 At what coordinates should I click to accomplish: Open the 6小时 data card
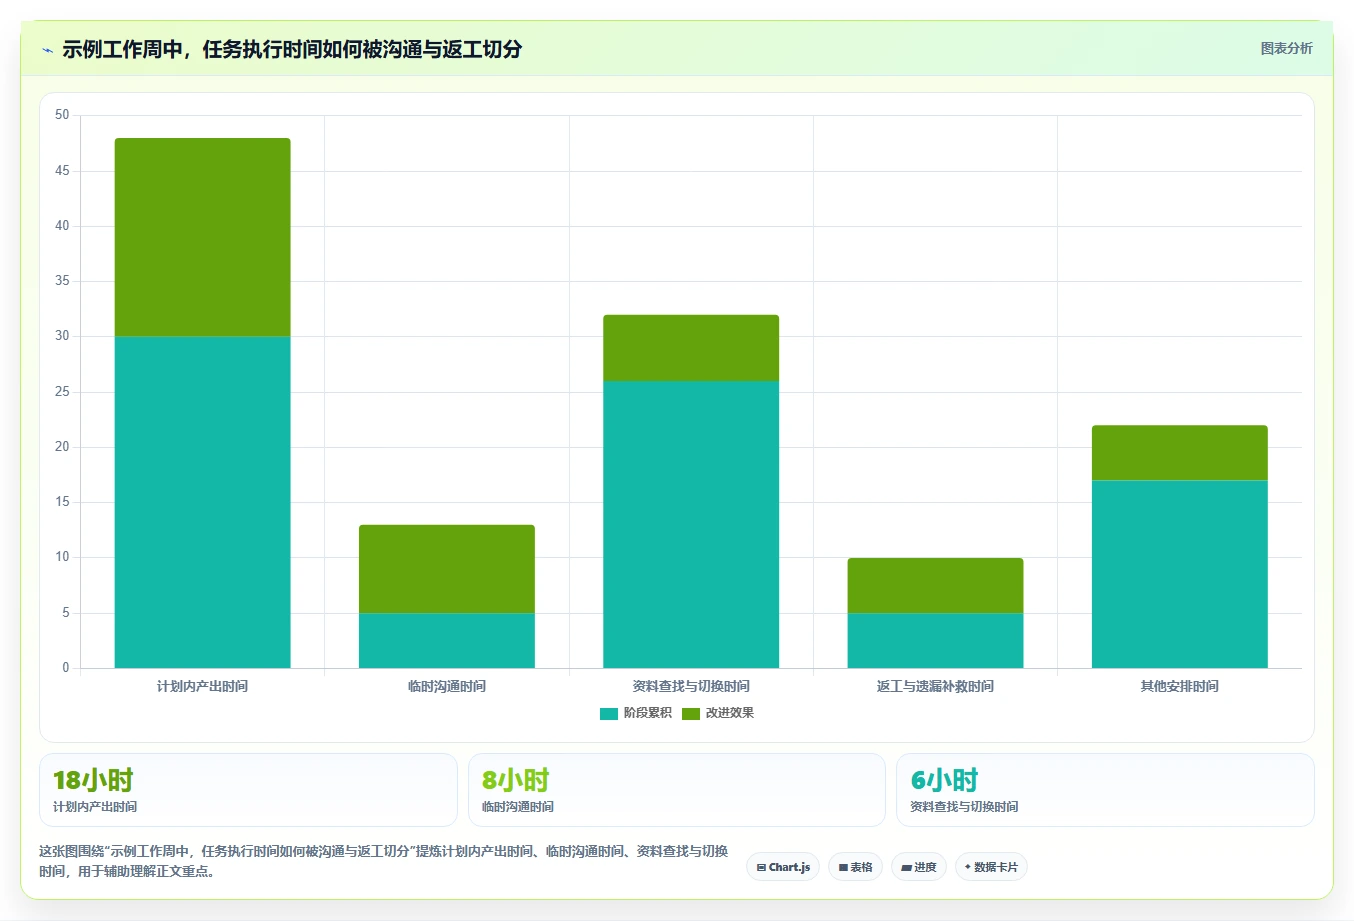(x=1105, y=790)
